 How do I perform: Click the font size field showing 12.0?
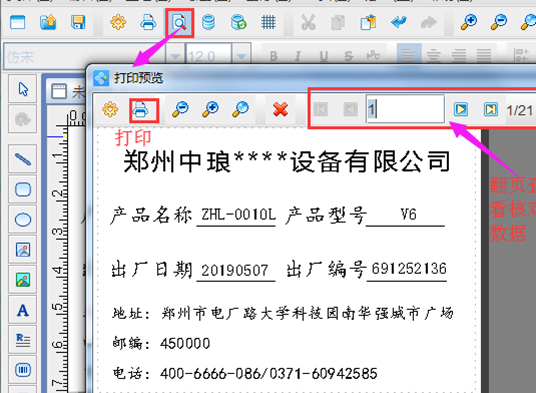pos(208,56)
